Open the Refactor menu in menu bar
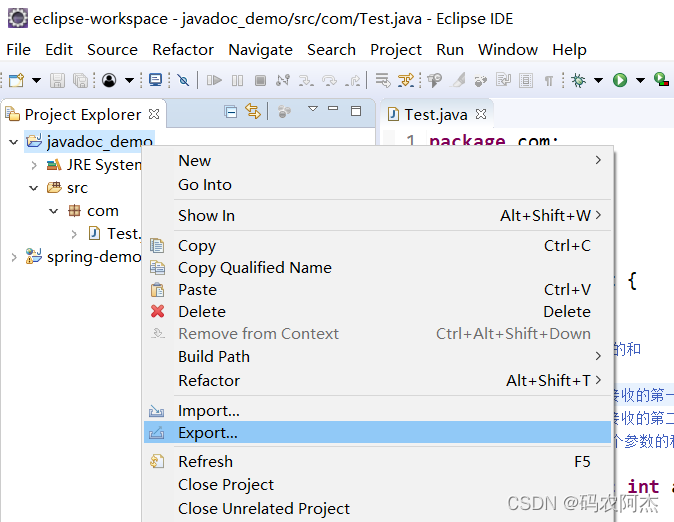The width and height of the screenshot is (674, 522). pos(183,49)
